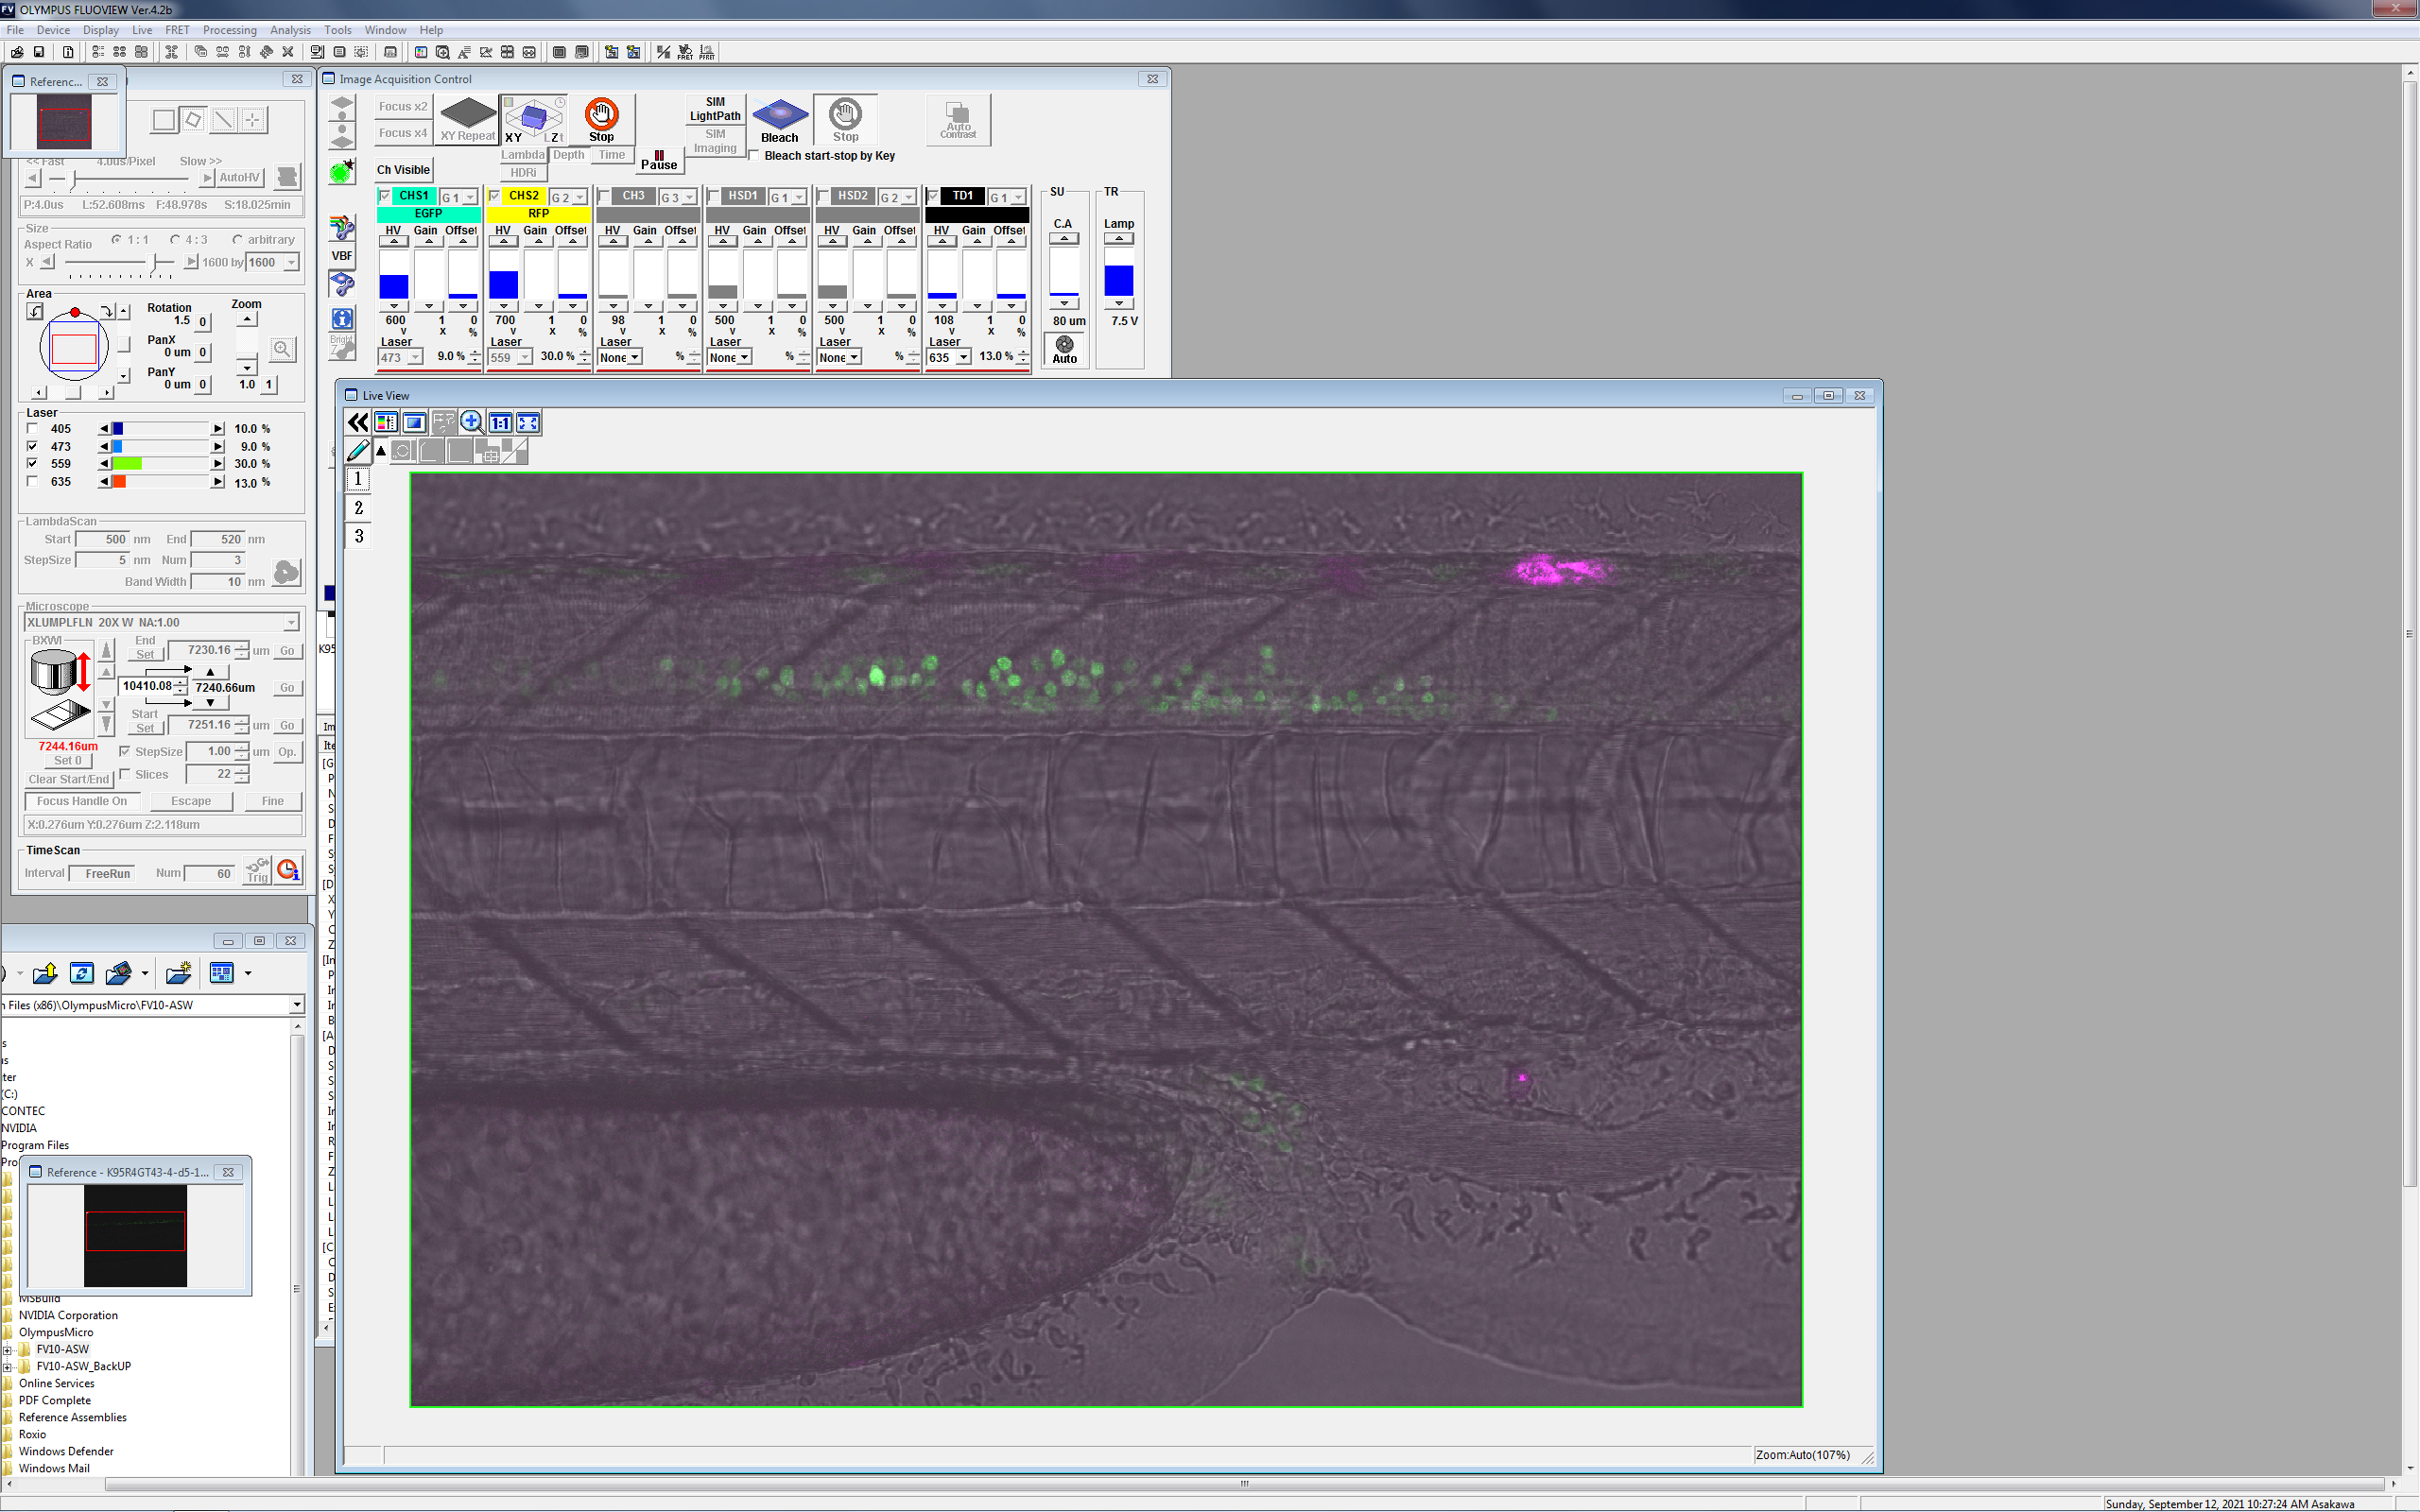Screen dimensions: 2420x1512
Task: Click the zoom-in magnifier in Live View toolbar
Action: pyautogui.click(x=471, y=422)
